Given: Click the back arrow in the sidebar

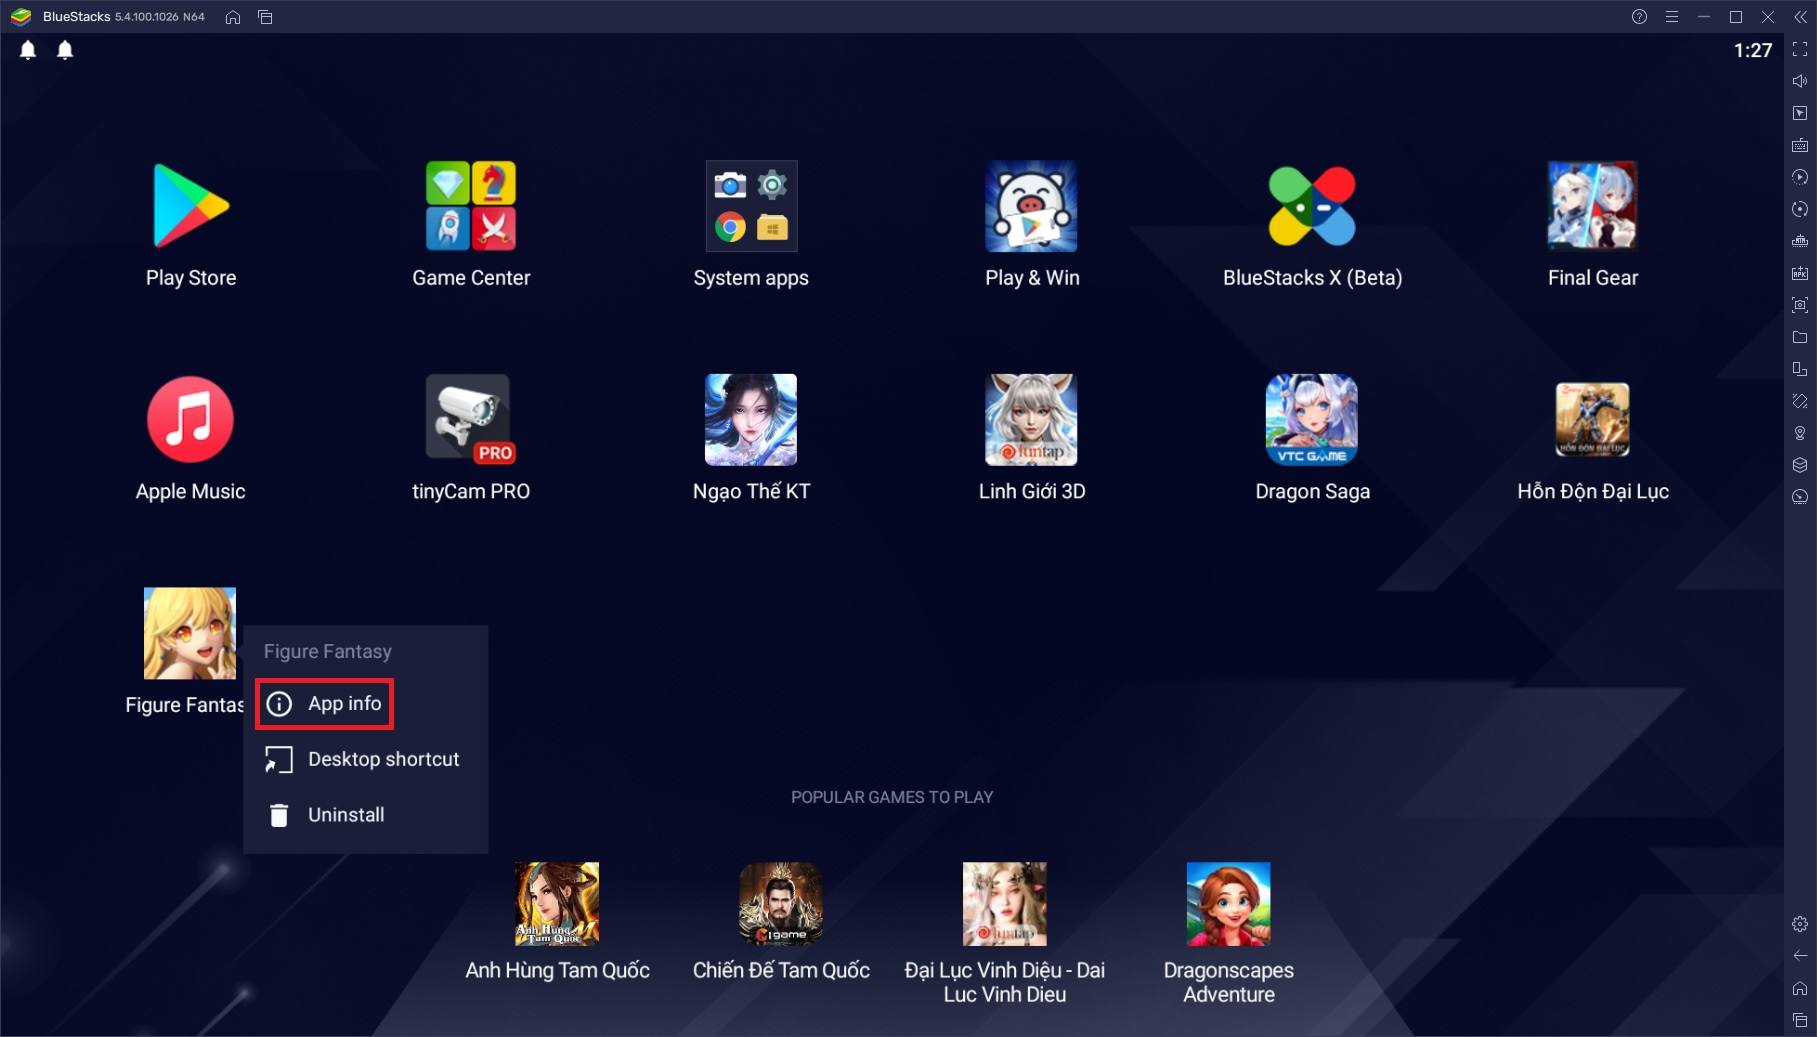Looking at the screenshot, I should click(x=1800, y=956).
